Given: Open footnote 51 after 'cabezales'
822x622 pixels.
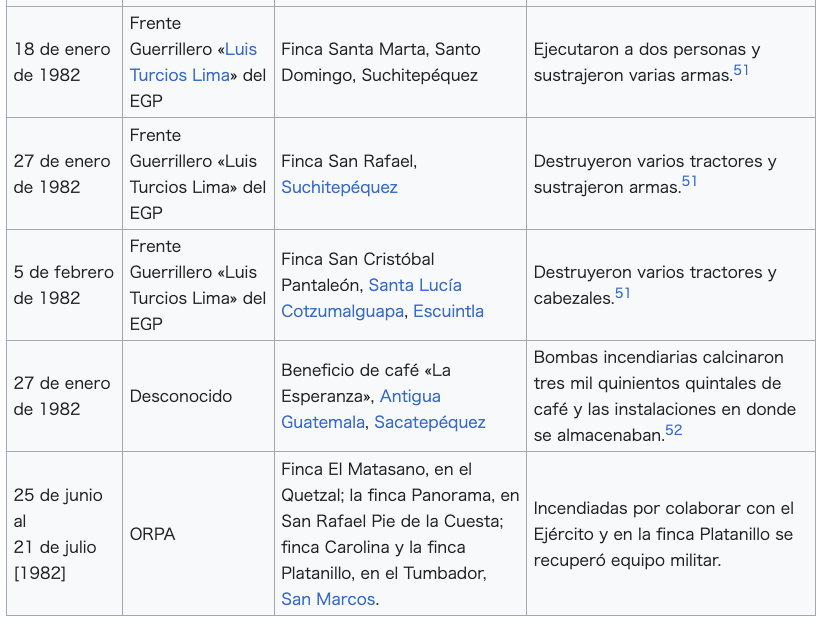Looking at the screenshot, I should (622, 293).
